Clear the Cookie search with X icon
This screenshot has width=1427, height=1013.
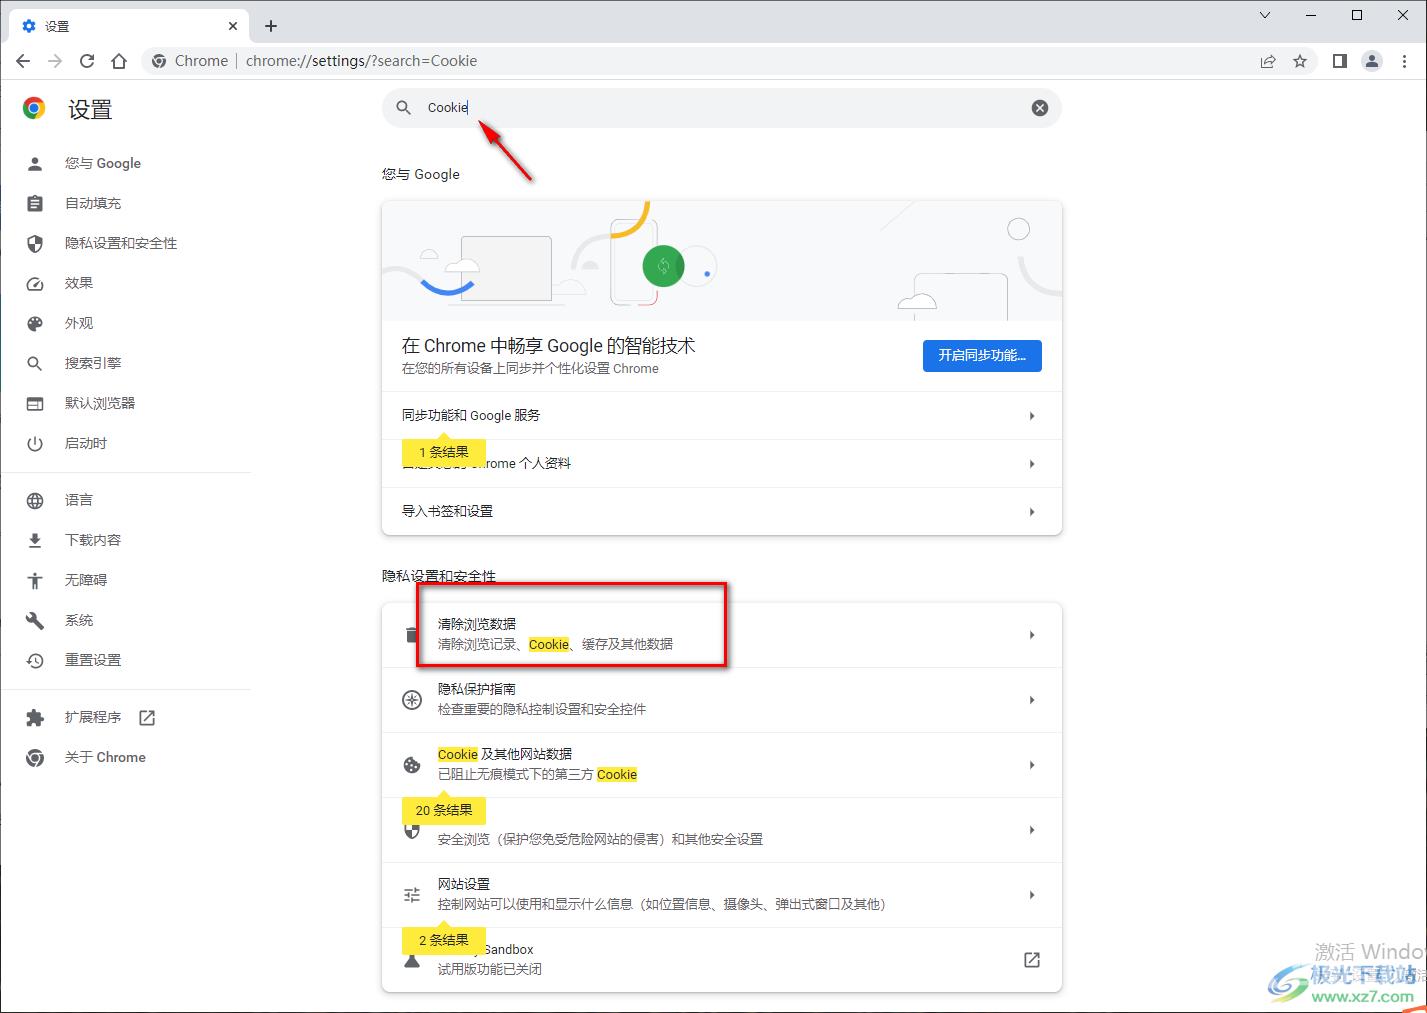(1040, 108)
